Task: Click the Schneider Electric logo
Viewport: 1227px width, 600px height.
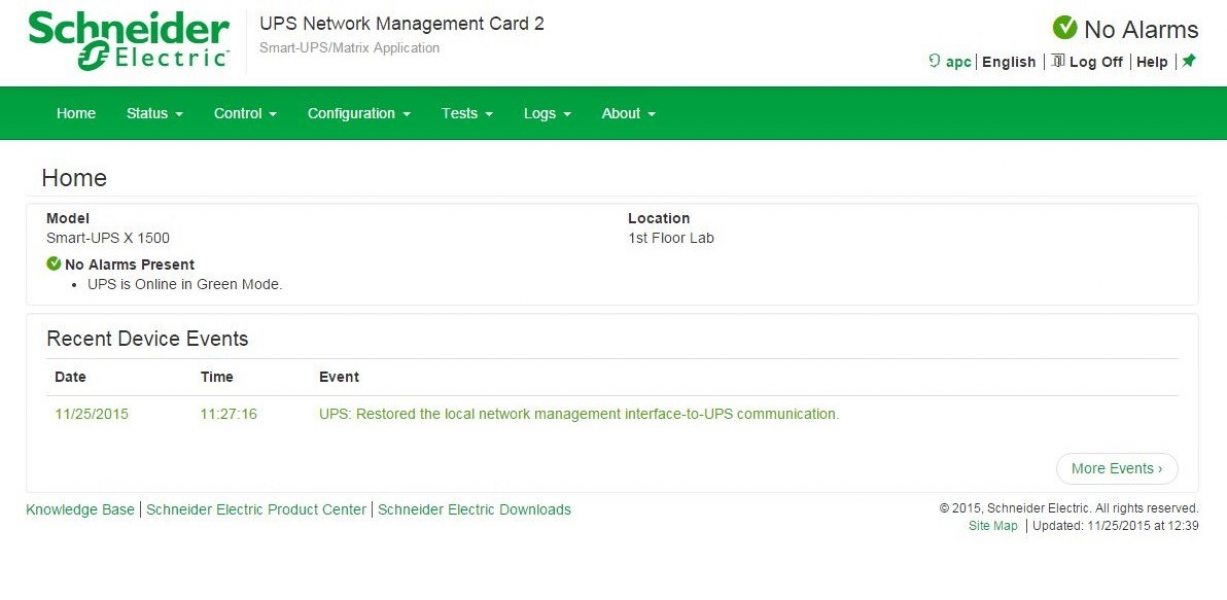Action: coord(130,41)
